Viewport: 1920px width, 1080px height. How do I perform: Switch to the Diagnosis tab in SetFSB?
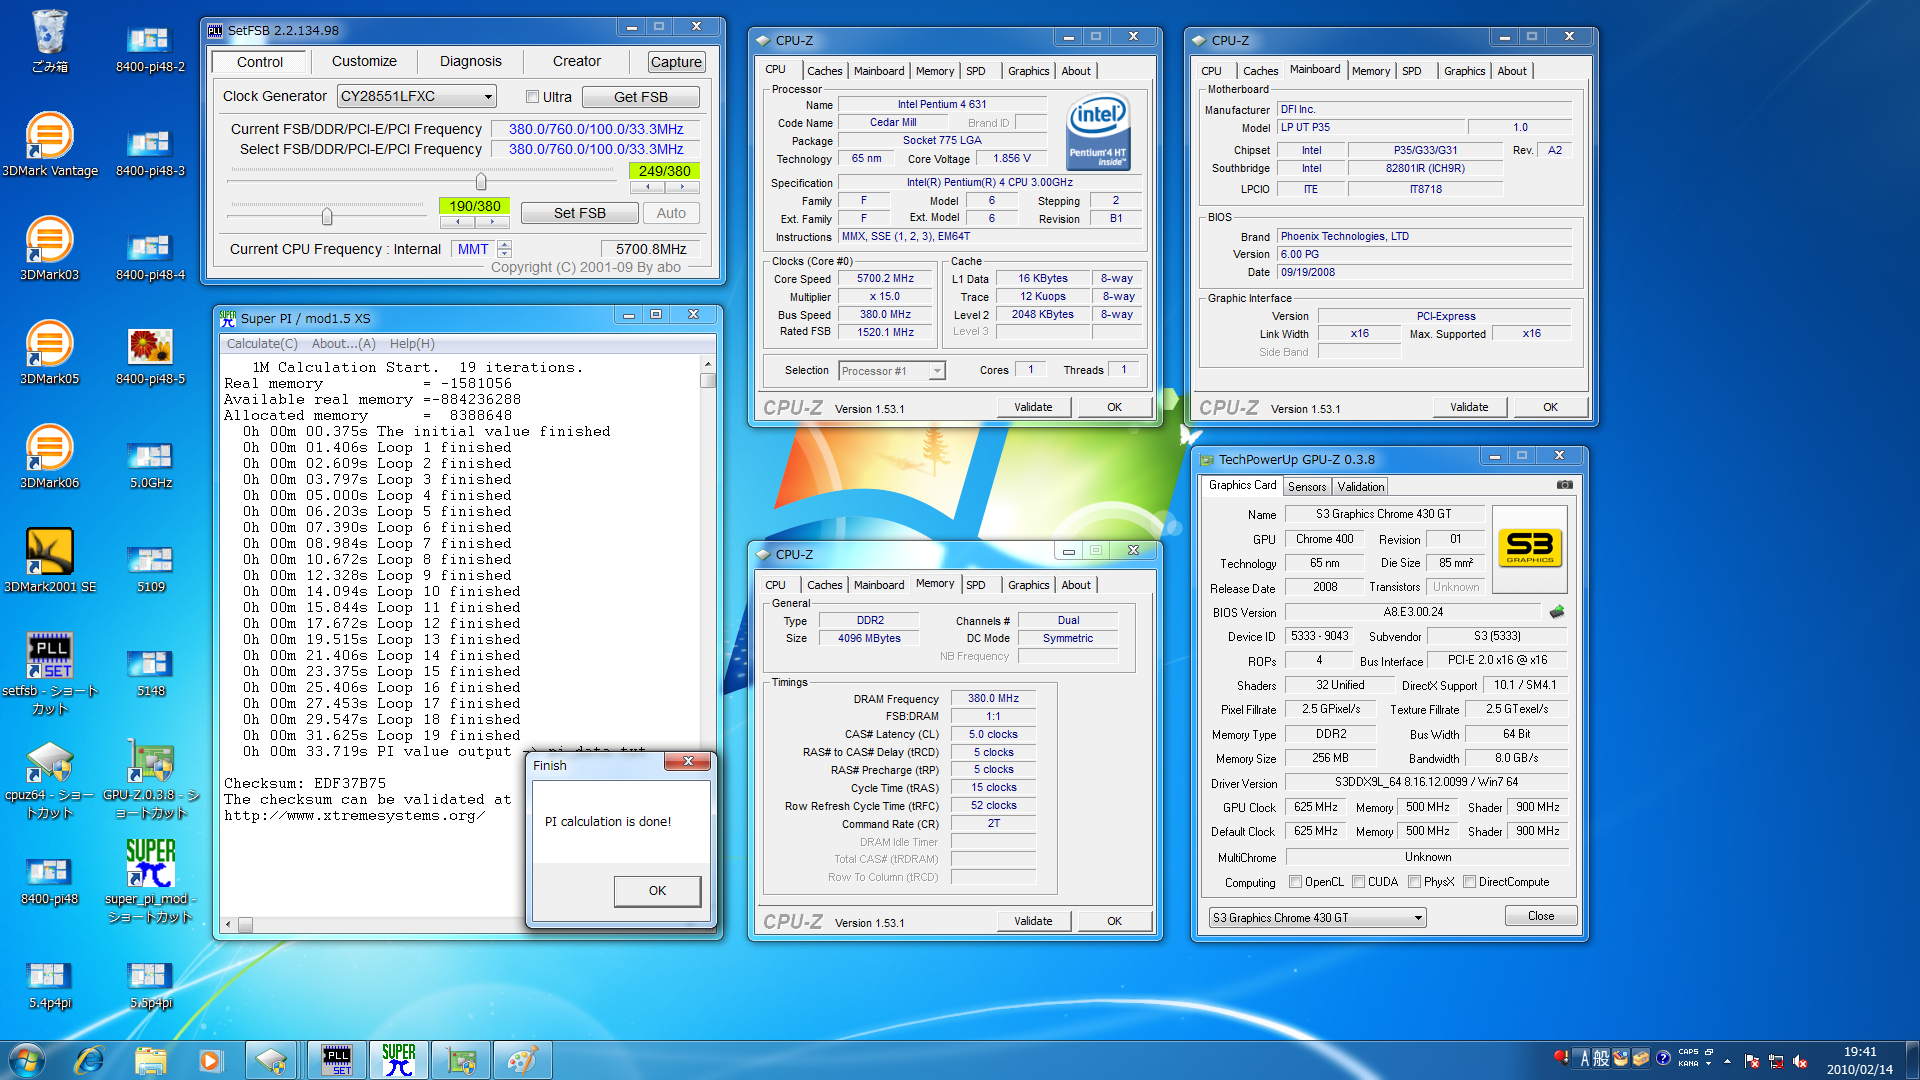pyautogui.click(x=470, y=62)
